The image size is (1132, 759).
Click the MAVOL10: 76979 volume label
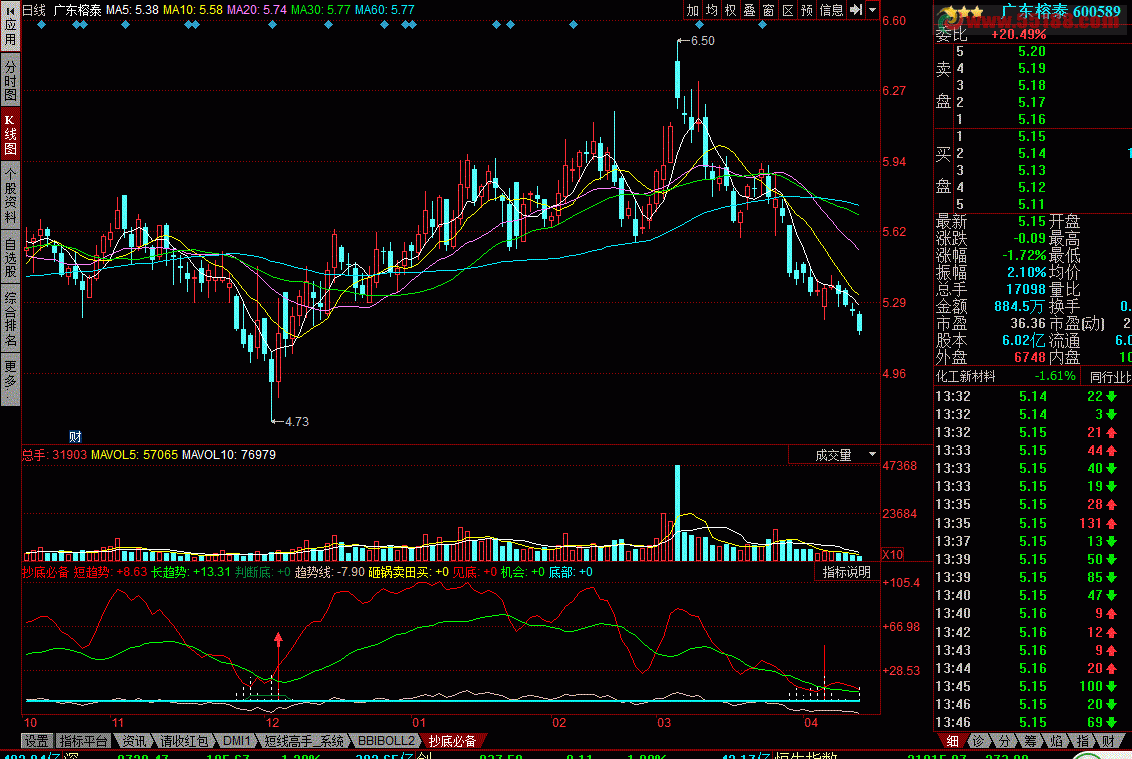tap(229, 455)
